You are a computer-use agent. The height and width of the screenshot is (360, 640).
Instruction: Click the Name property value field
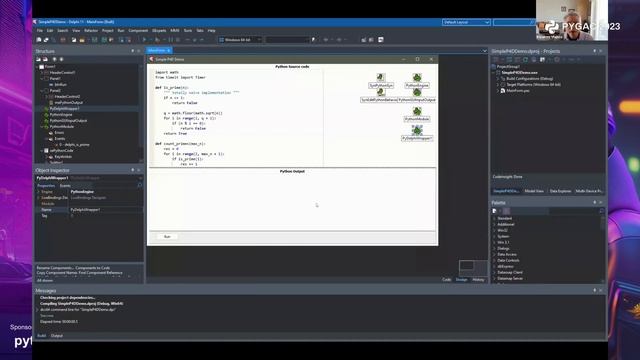coord(106,209)
